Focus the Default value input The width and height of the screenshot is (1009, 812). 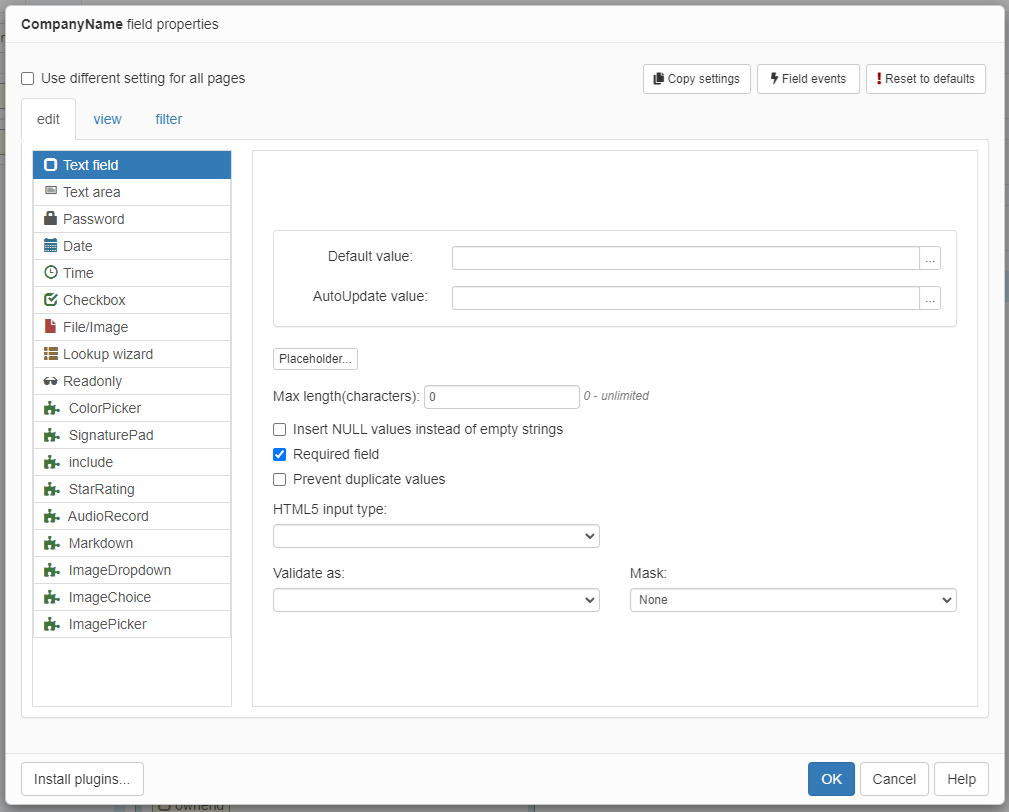click(685, 258)
